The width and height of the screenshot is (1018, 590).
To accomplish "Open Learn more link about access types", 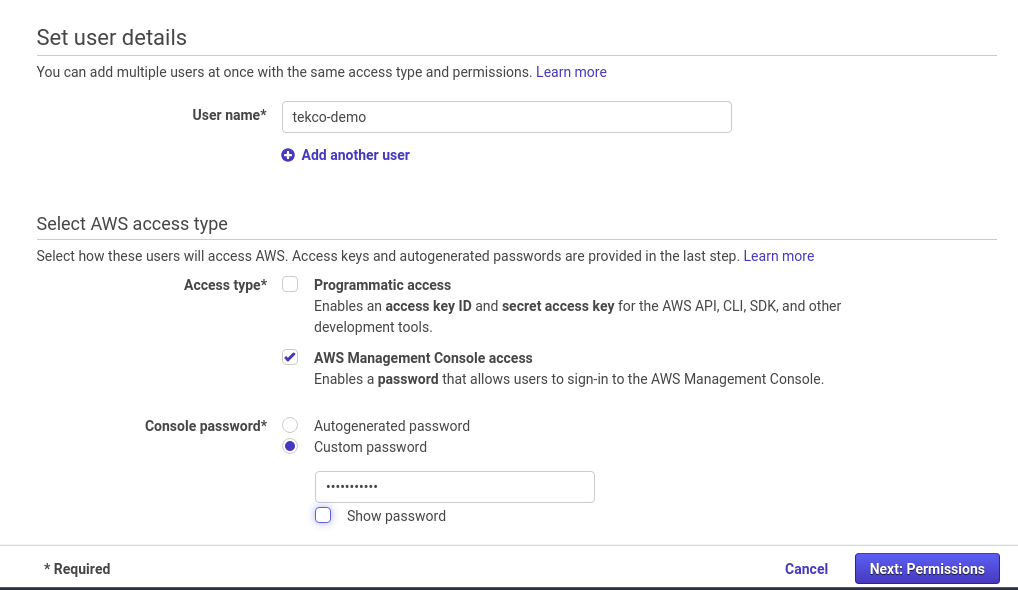I will pyautogui.click(x=778, y=256).
